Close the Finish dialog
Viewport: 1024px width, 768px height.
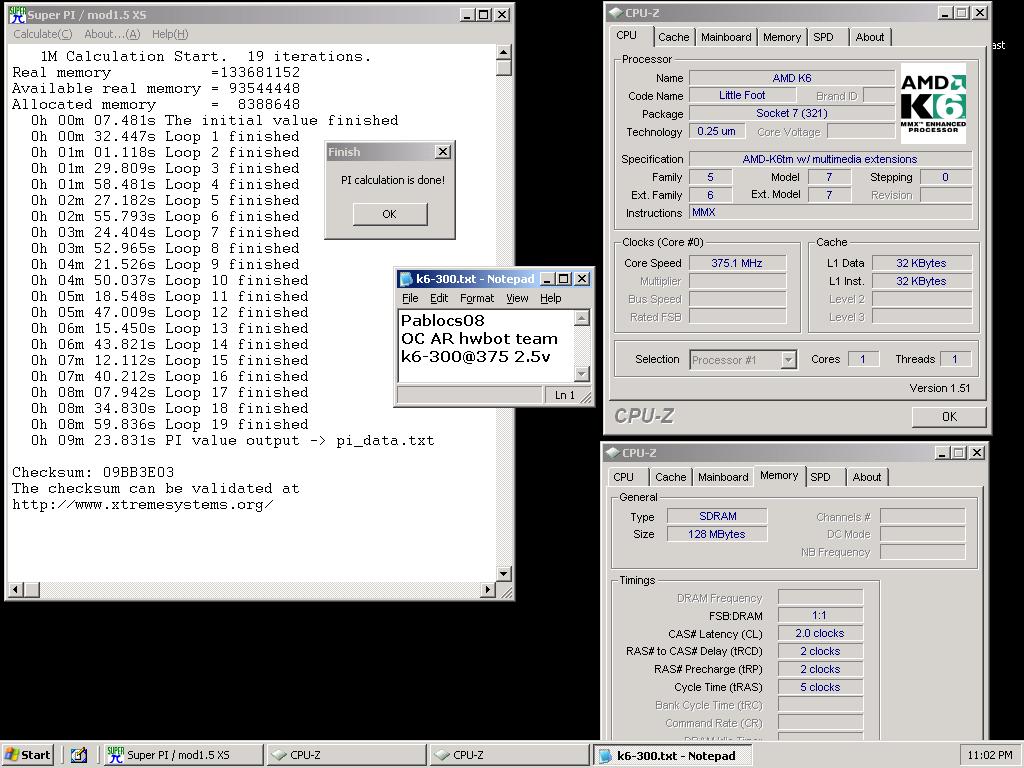pyautogui.click(x=443, y=152)
